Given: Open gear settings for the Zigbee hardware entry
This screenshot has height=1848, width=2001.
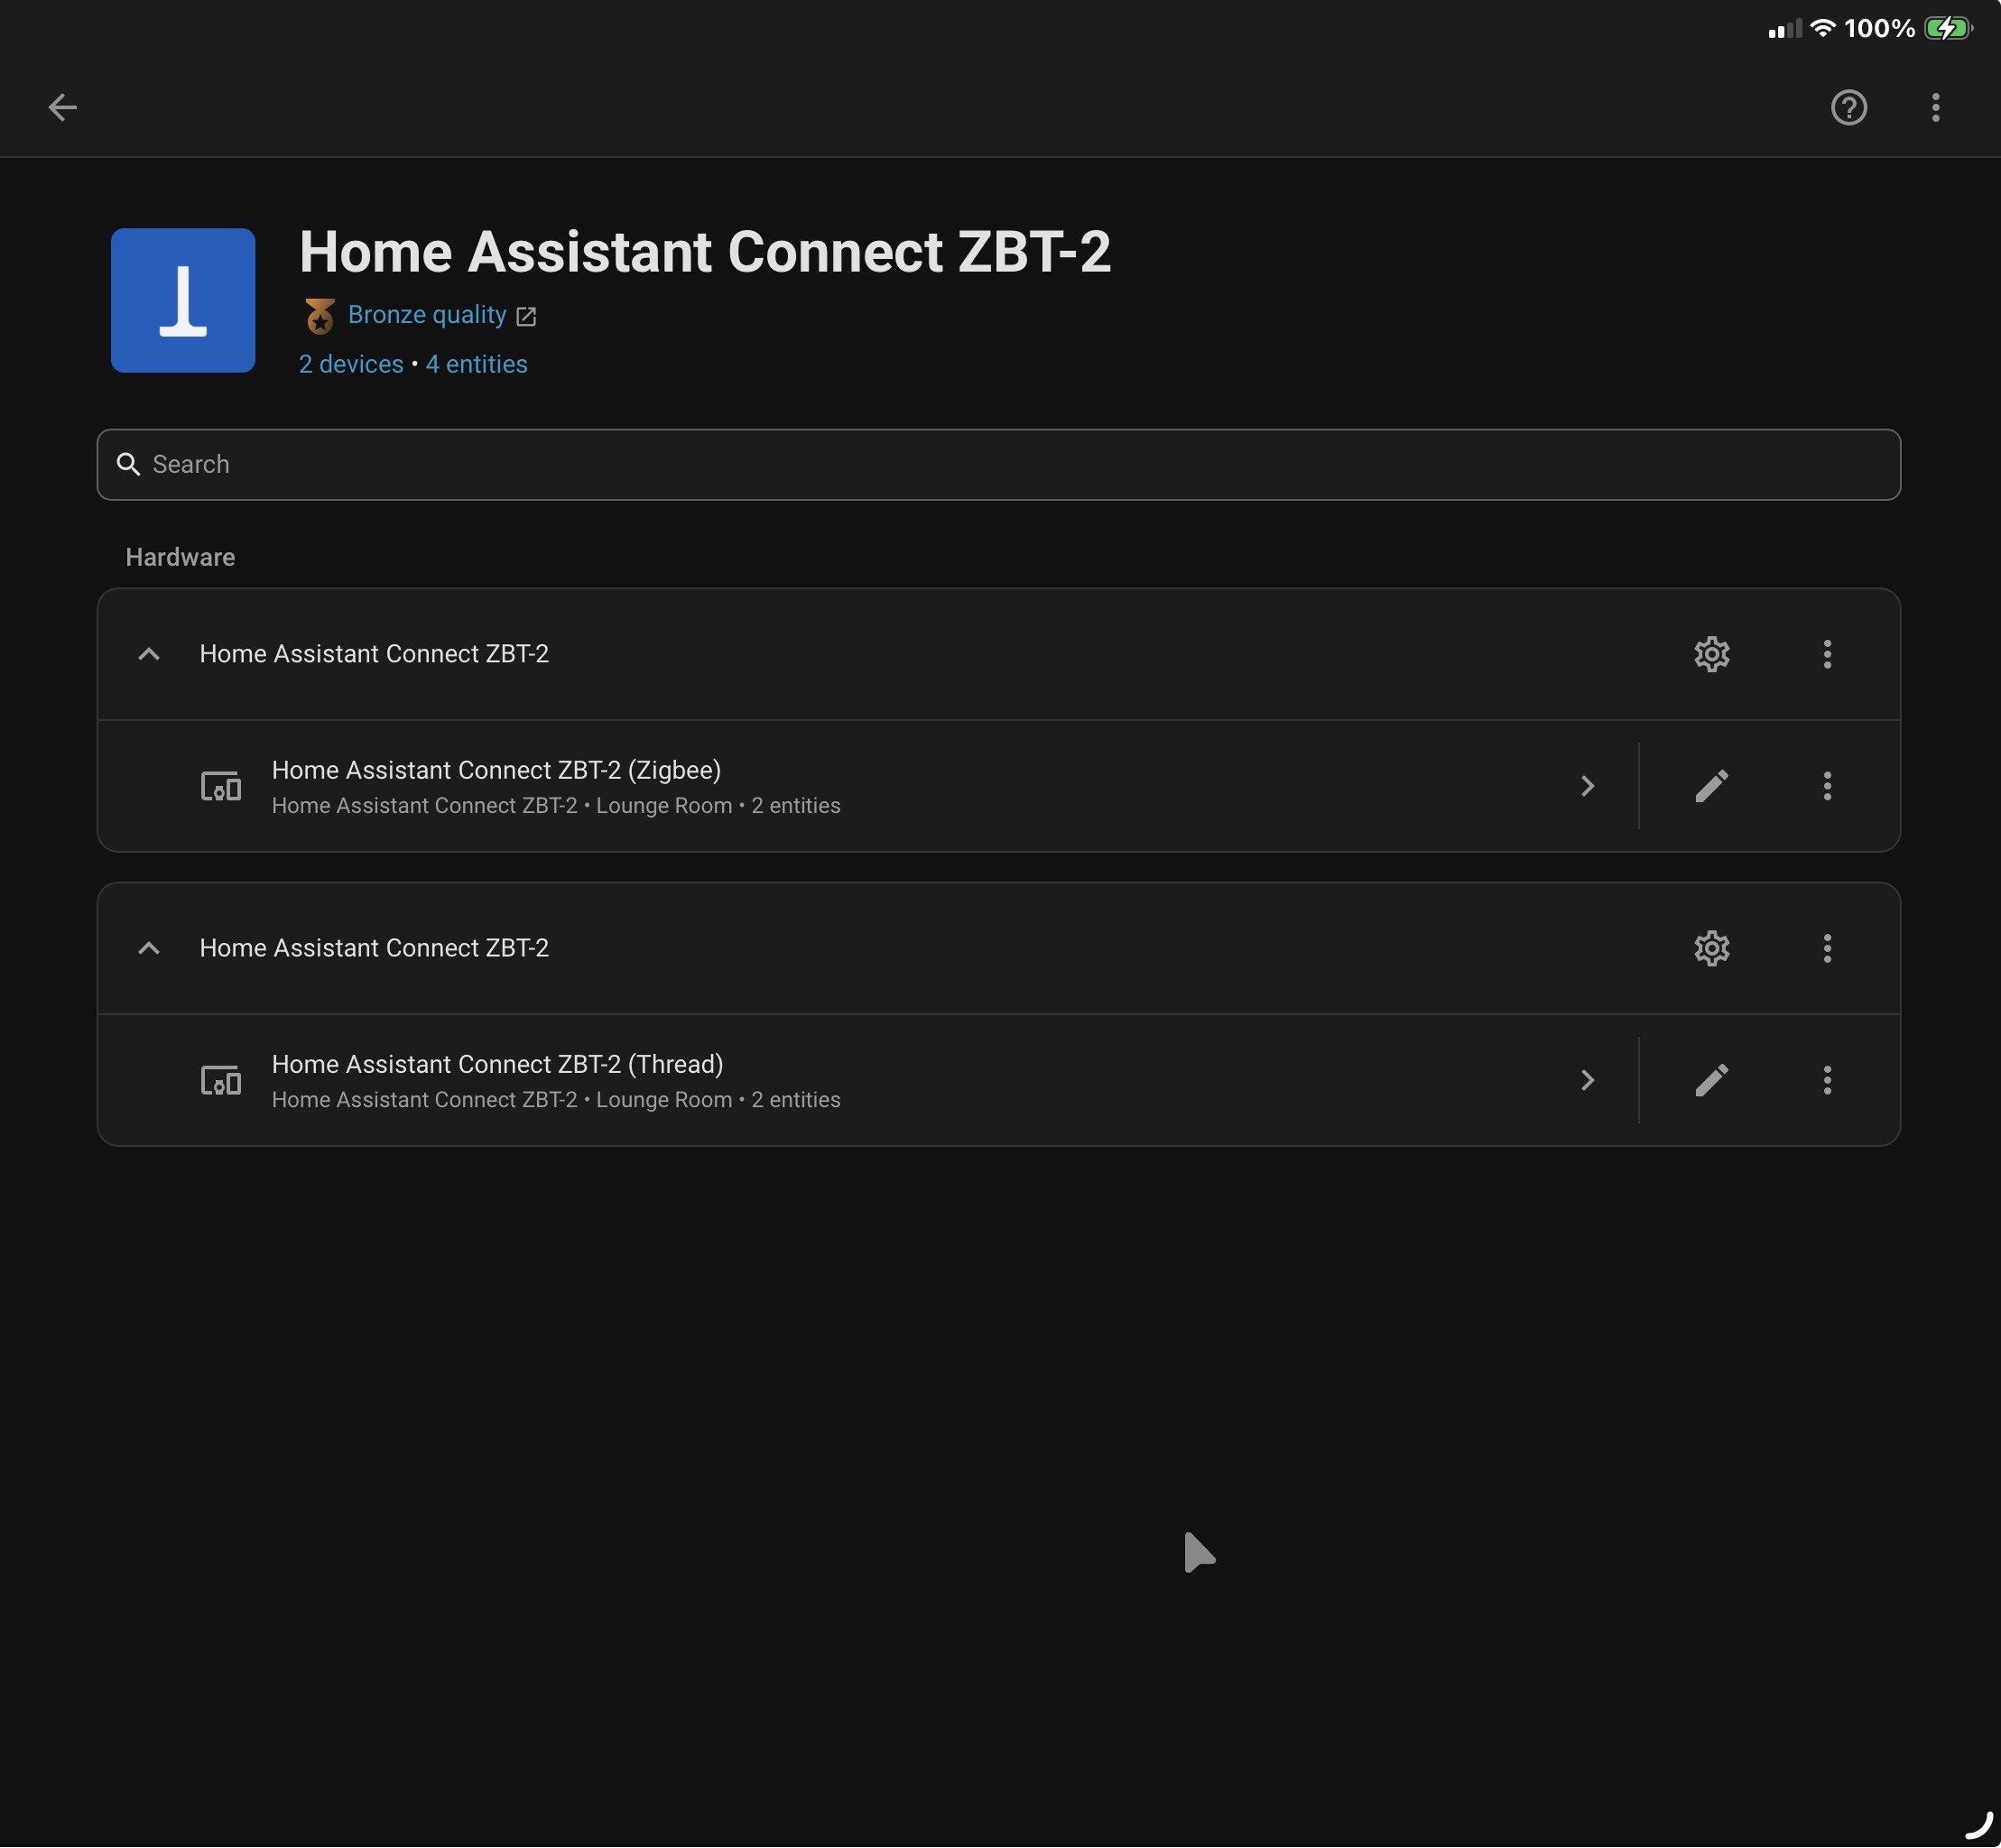Looking at the screenshot, I should click(1711, 654).
